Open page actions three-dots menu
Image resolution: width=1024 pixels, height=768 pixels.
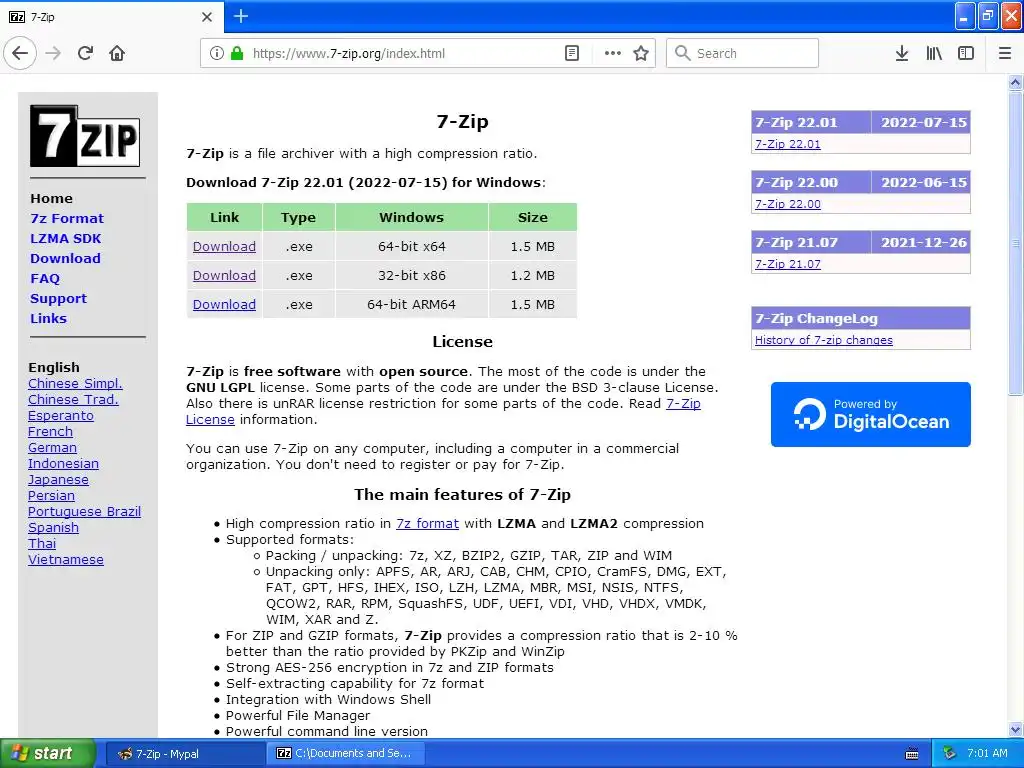point(613,54)
